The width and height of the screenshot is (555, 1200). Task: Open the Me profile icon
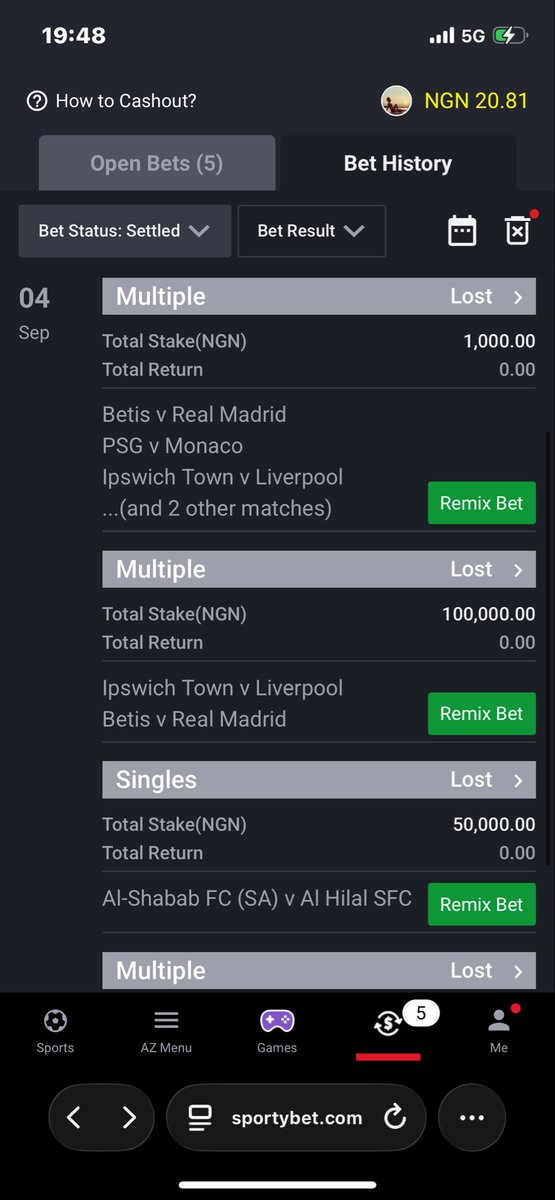pos(499,1021)
